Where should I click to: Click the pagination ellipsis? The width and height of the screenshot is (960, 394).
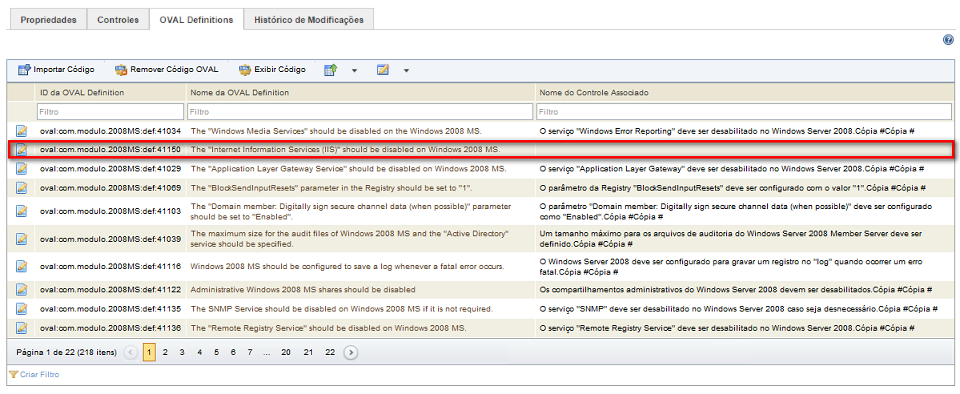[266, 352]
